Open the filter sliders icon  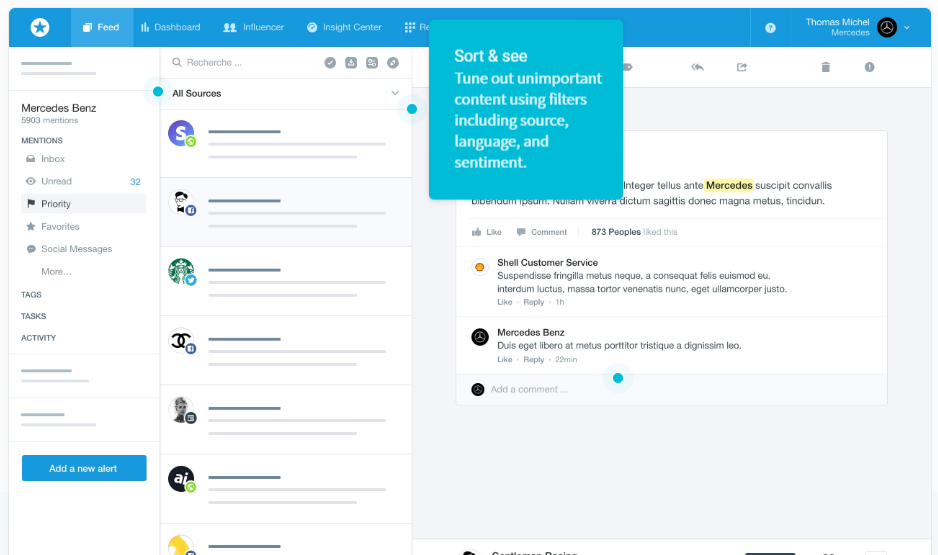pyautogui.click(x=372, y=63)
